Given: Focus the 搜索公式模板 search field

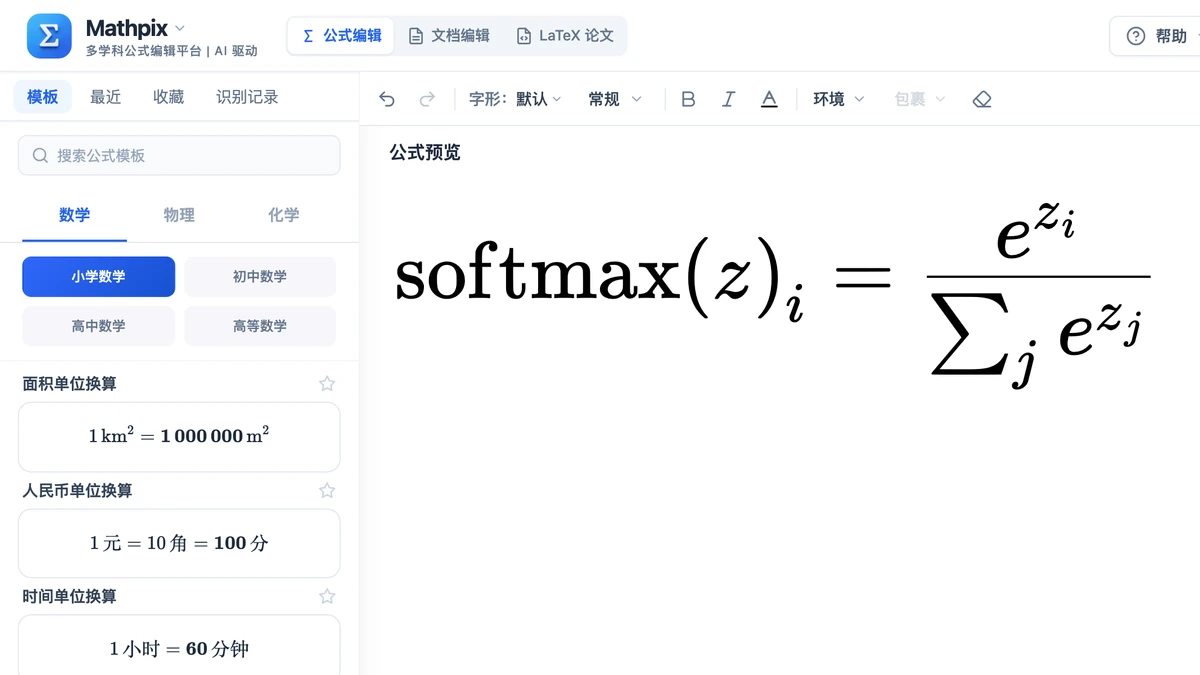Looking at the screenshot, I should pyautogui.click(x=179, y=155).
